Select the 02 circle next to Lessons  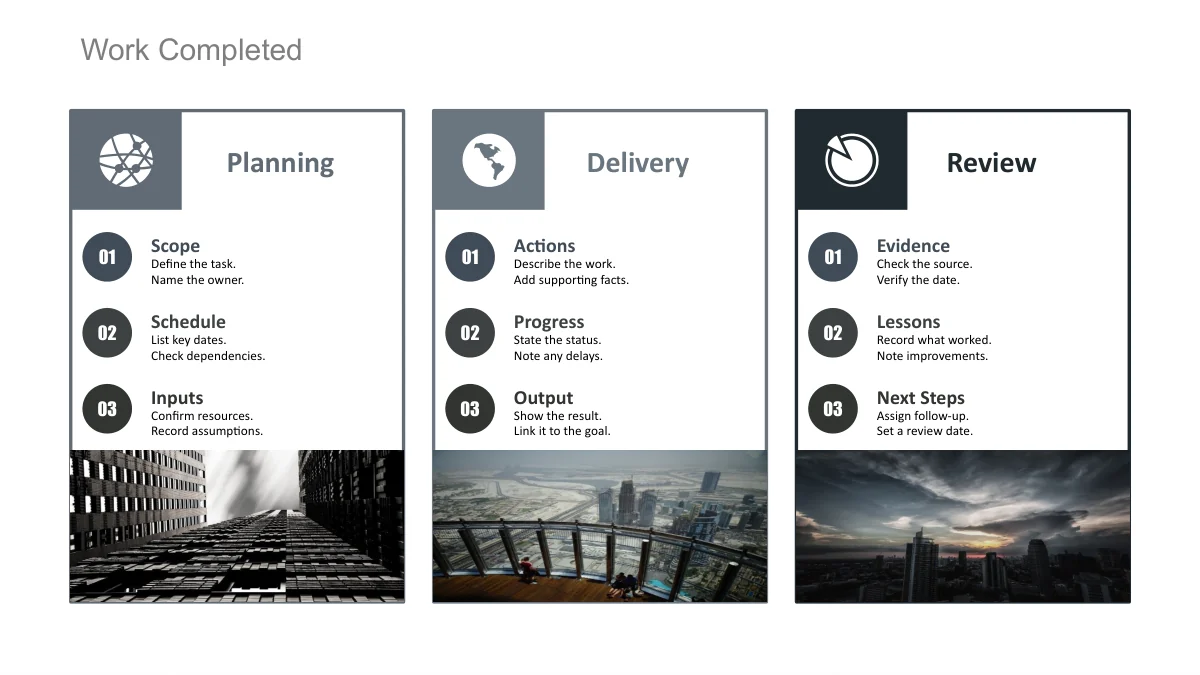(833, 333)
